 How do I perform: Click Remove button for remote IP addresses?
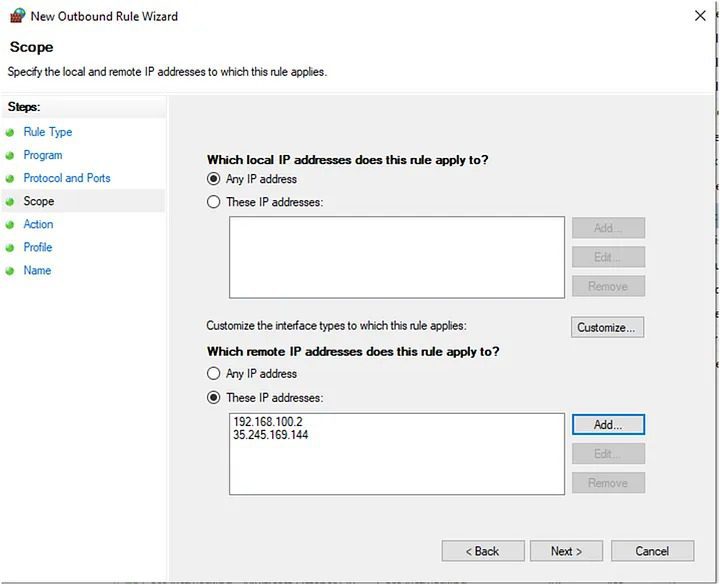coord(608,483)
